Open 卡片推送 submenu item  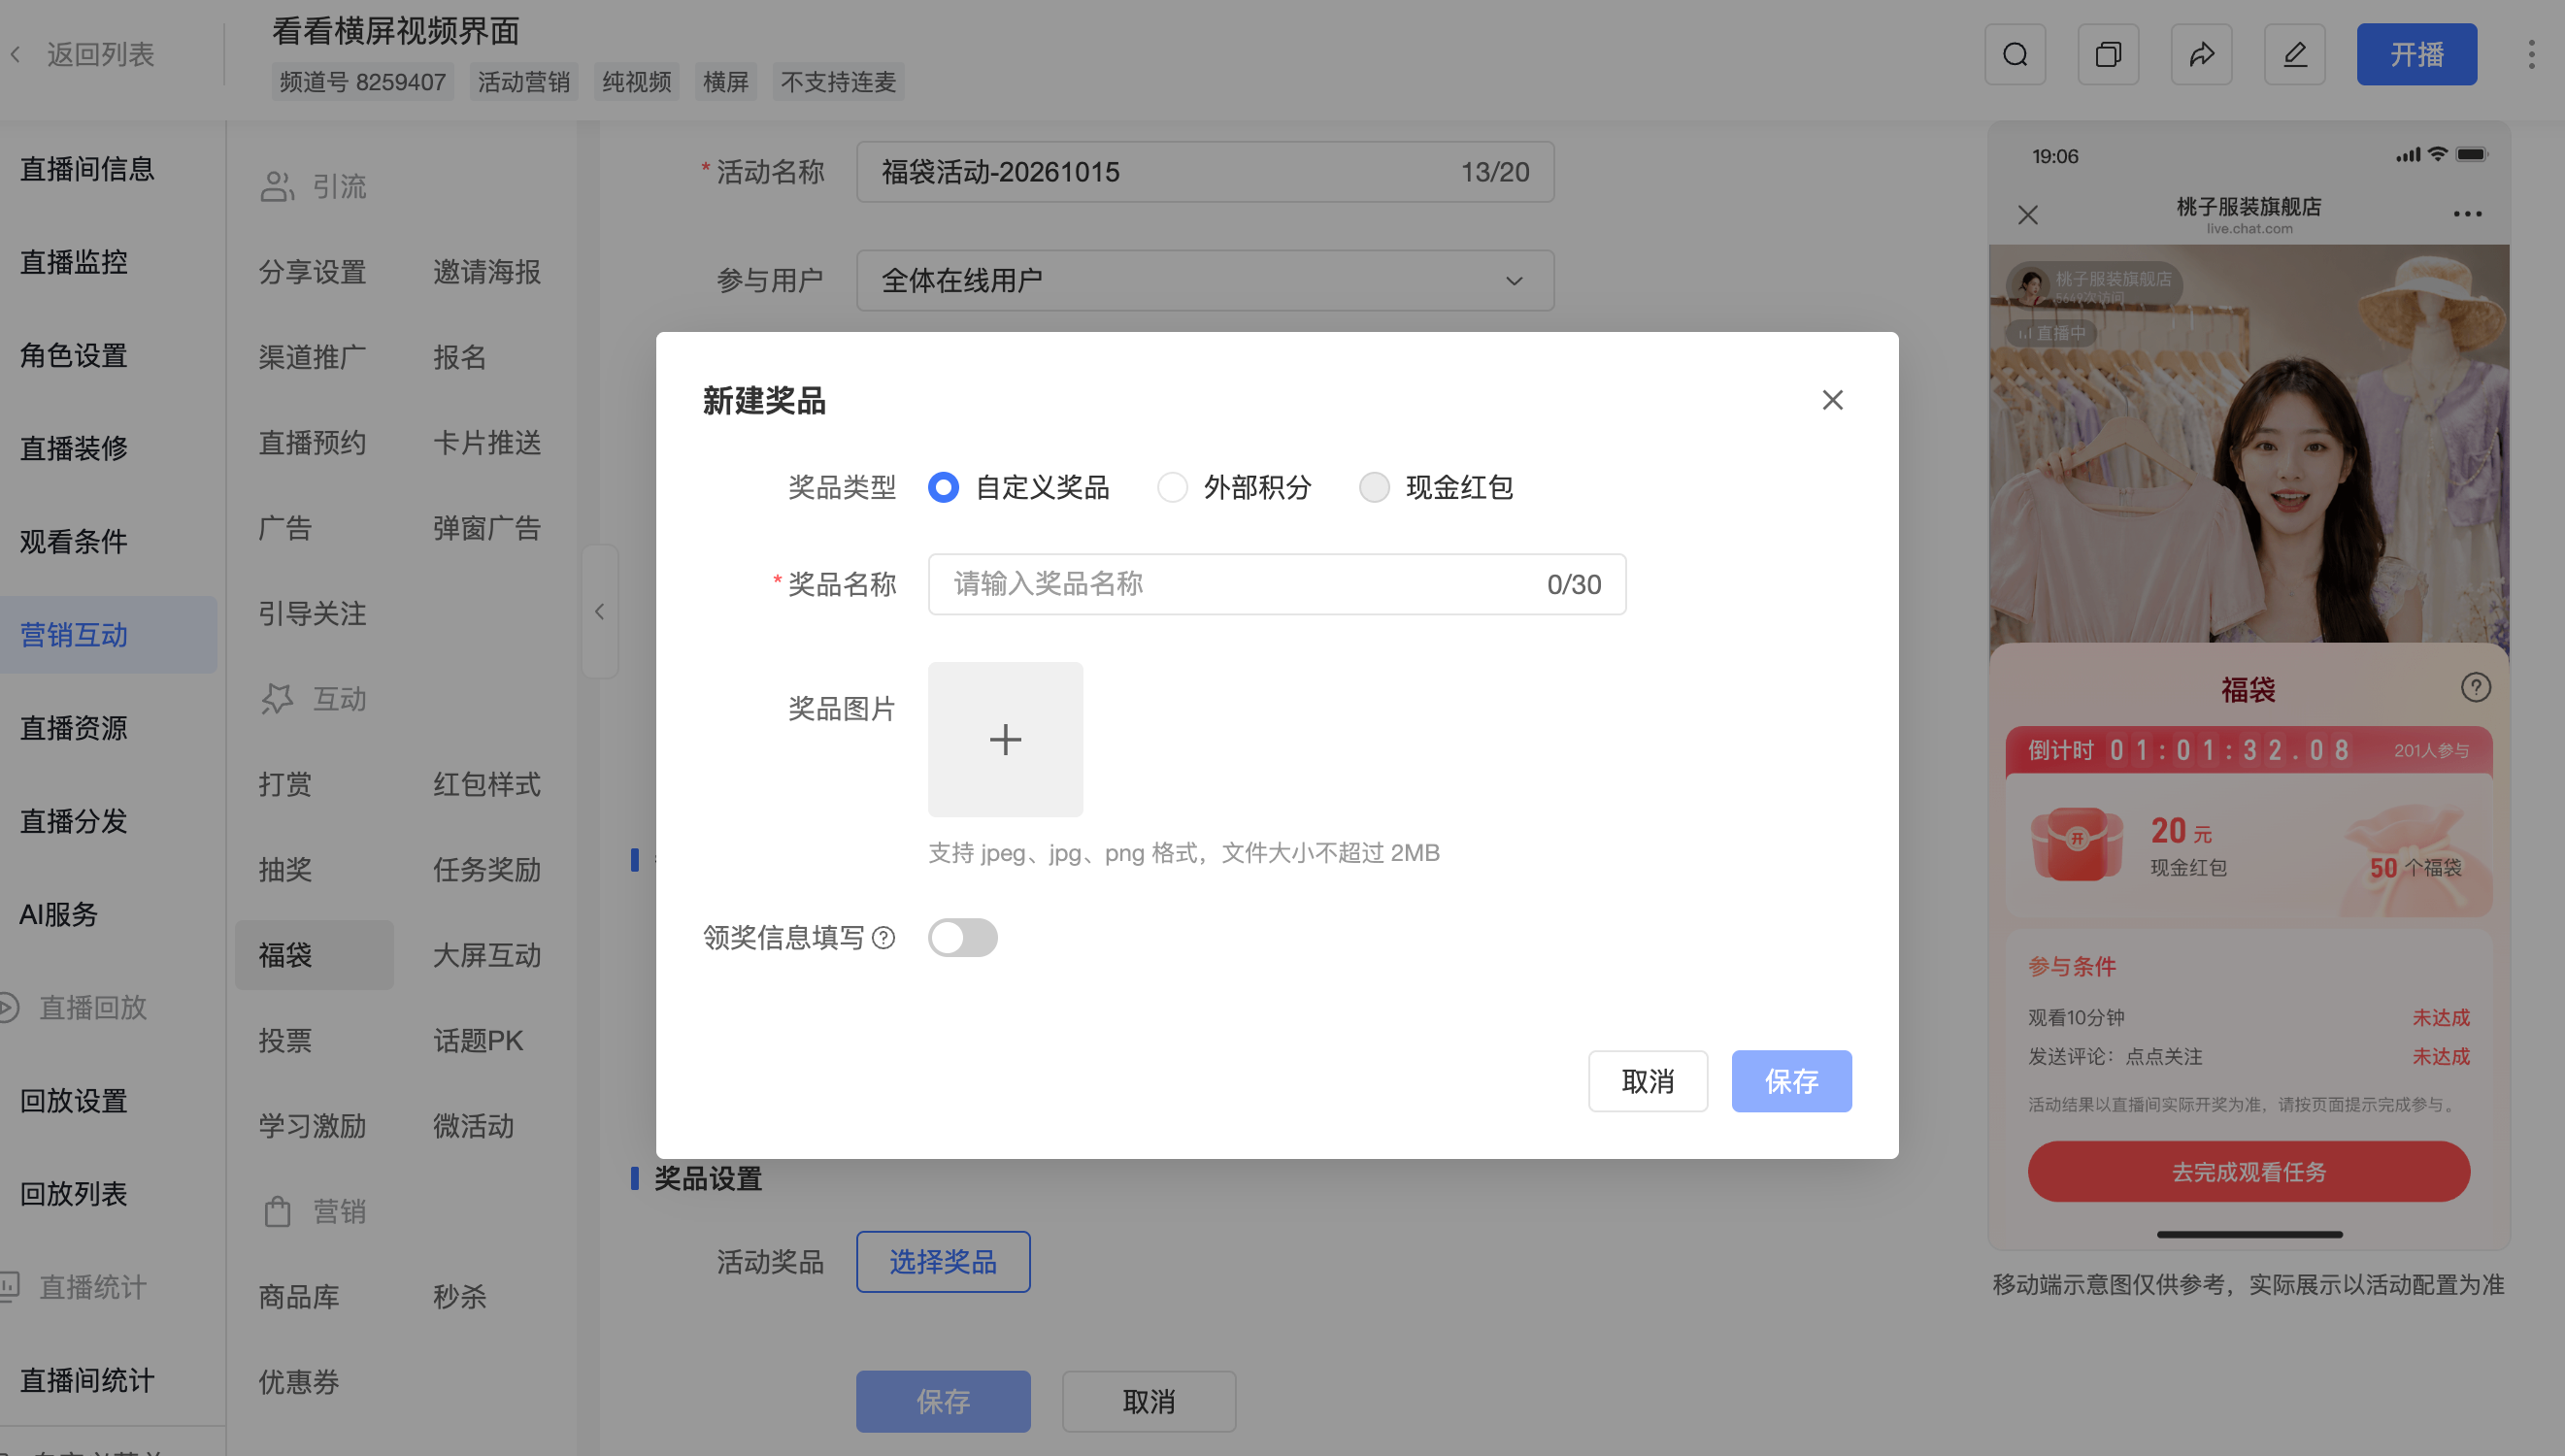tap(487, 443)
